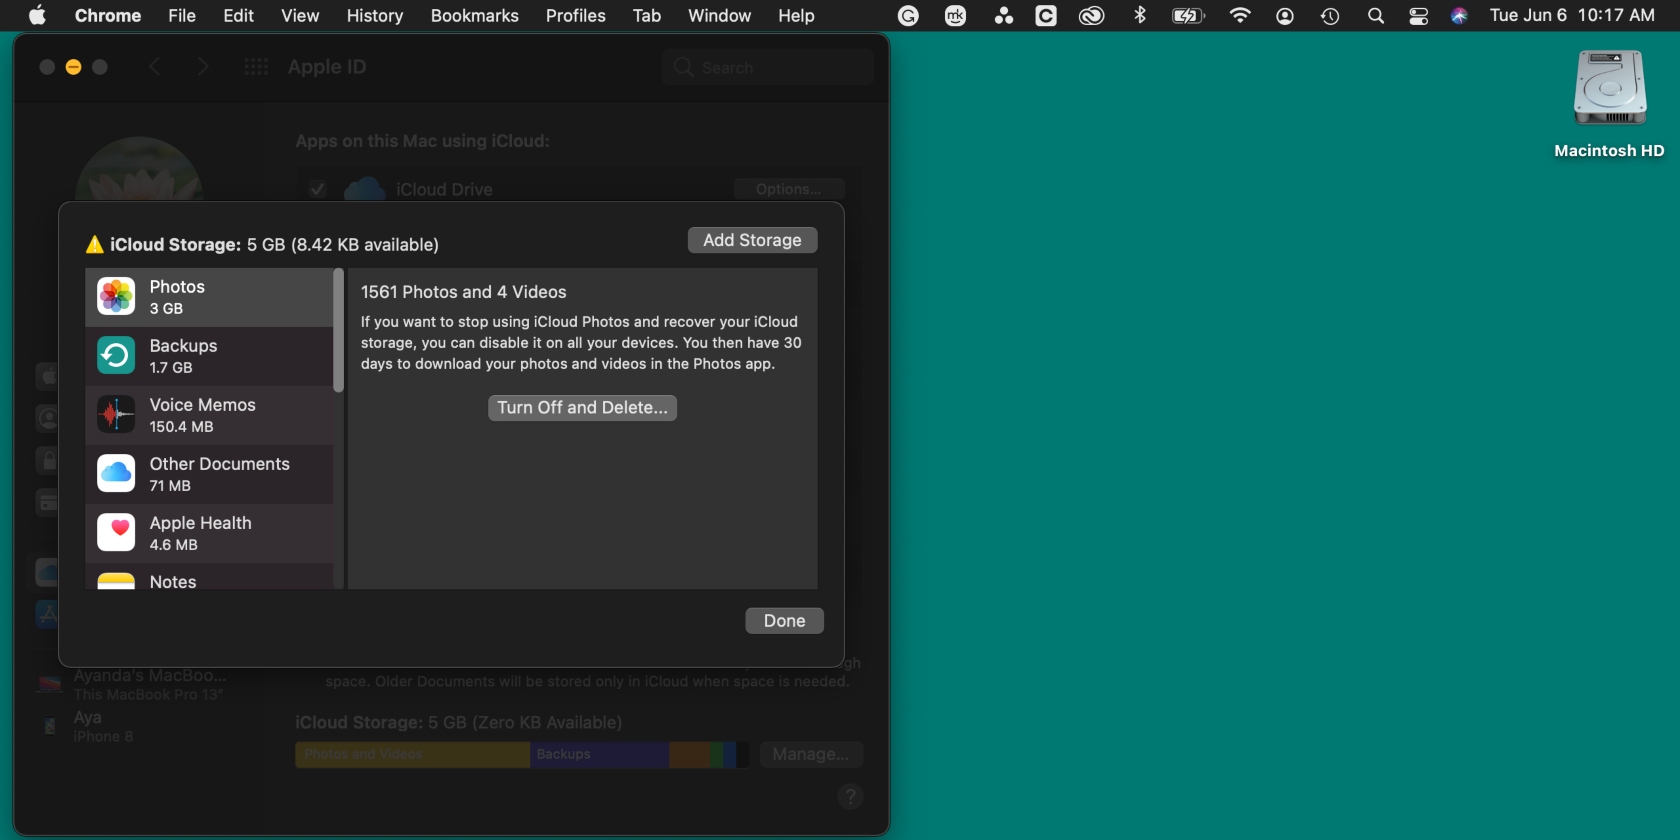The height and width of the screenshot is (840, 1680).
Task: Select Ayanda's MacBook device entry
Action: pyautogui.click(x=132, y=684)
